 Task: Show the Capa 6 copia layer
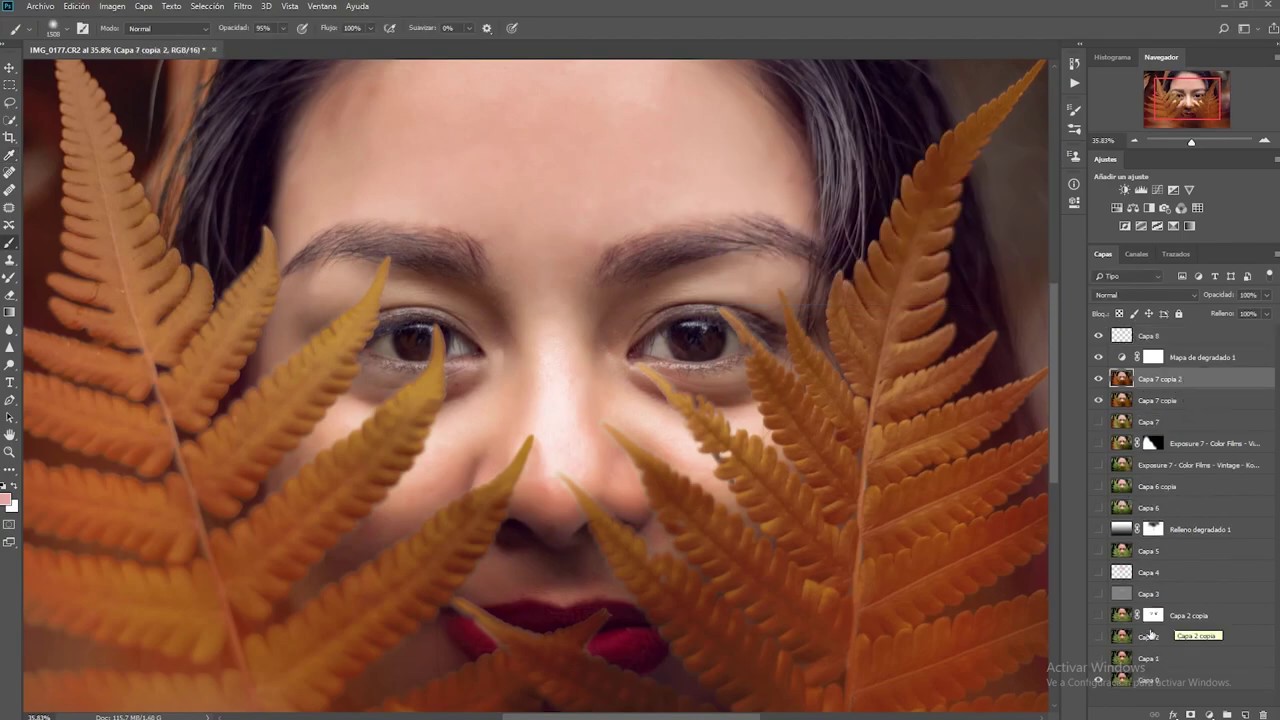[x=1098, y=486]
